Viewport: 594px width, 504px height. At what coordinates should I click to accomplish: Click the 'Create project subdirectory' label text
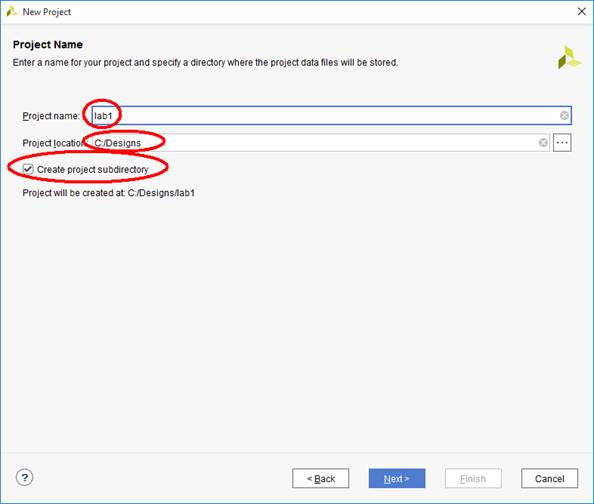pos(92,169)
